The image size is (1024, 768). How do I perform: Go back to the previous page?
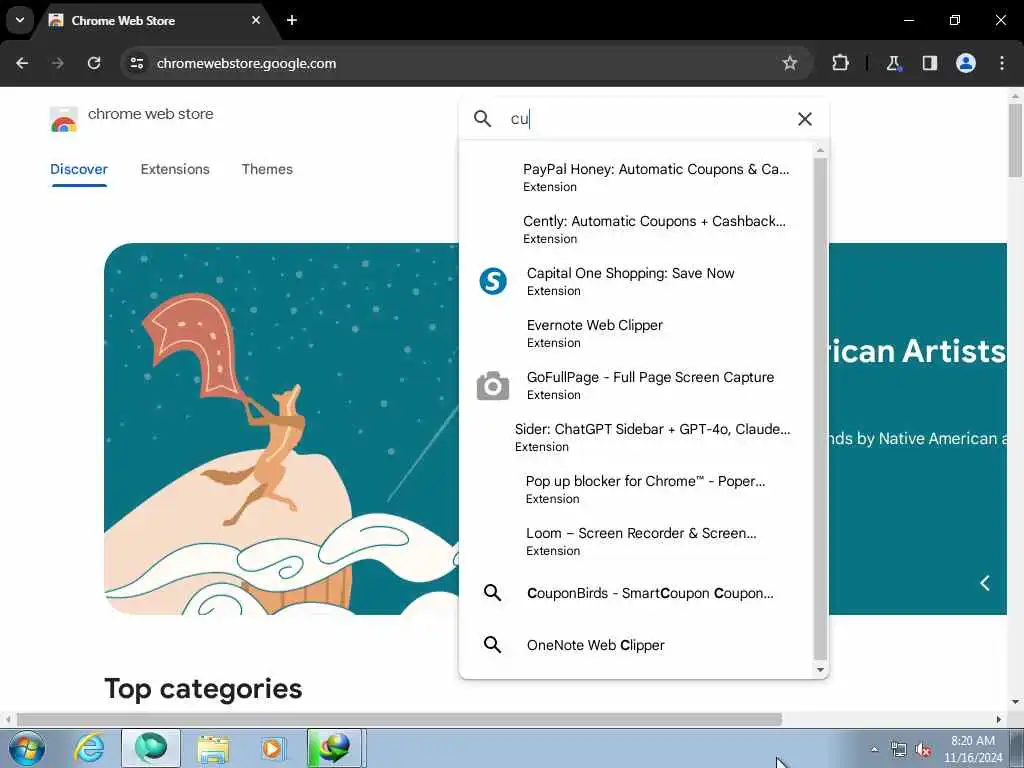pyautogui.click(x=22, y=63)
